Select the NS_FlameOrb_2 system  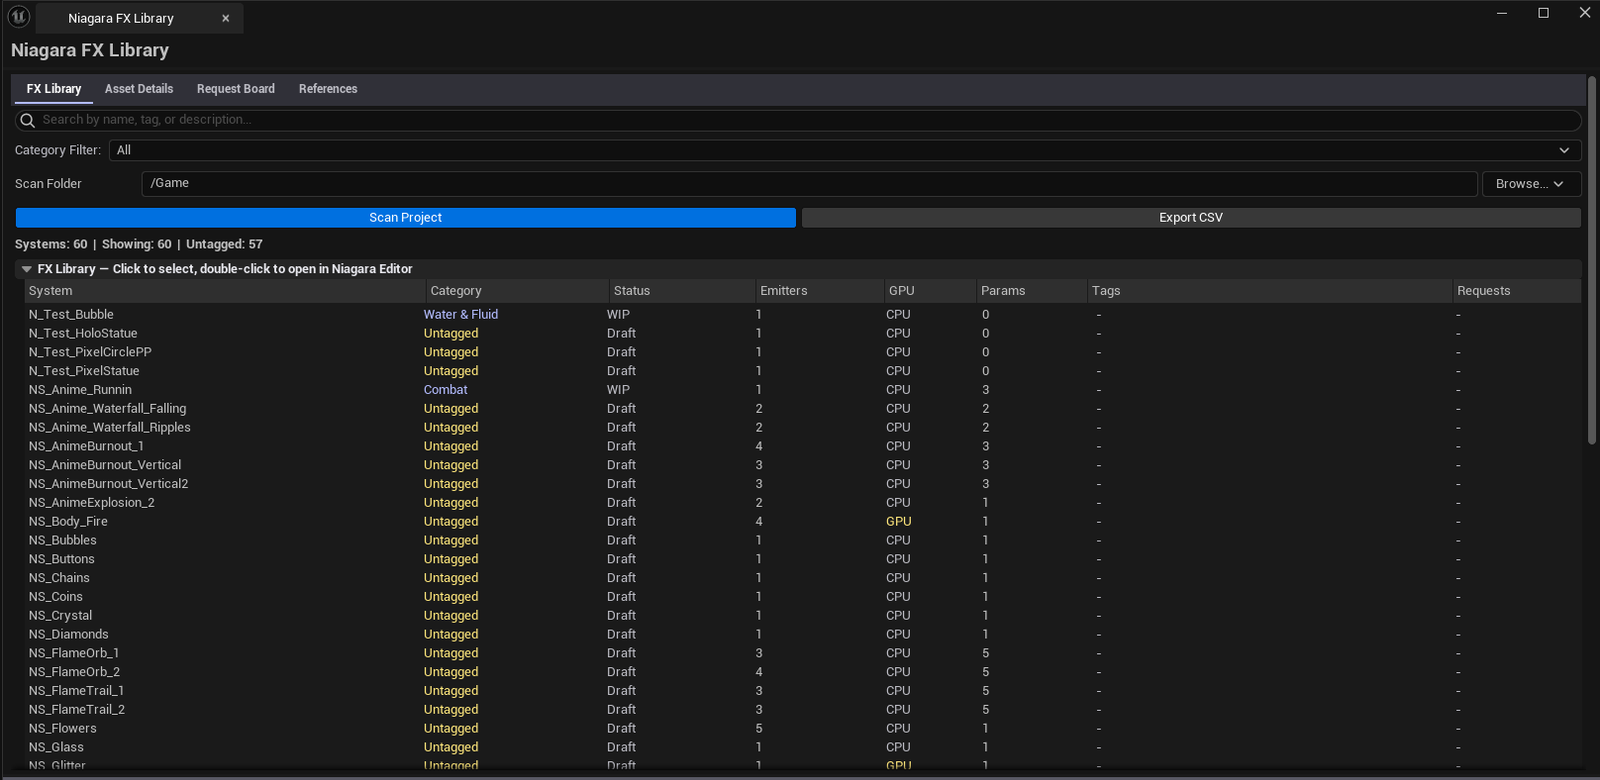point(803,672)
